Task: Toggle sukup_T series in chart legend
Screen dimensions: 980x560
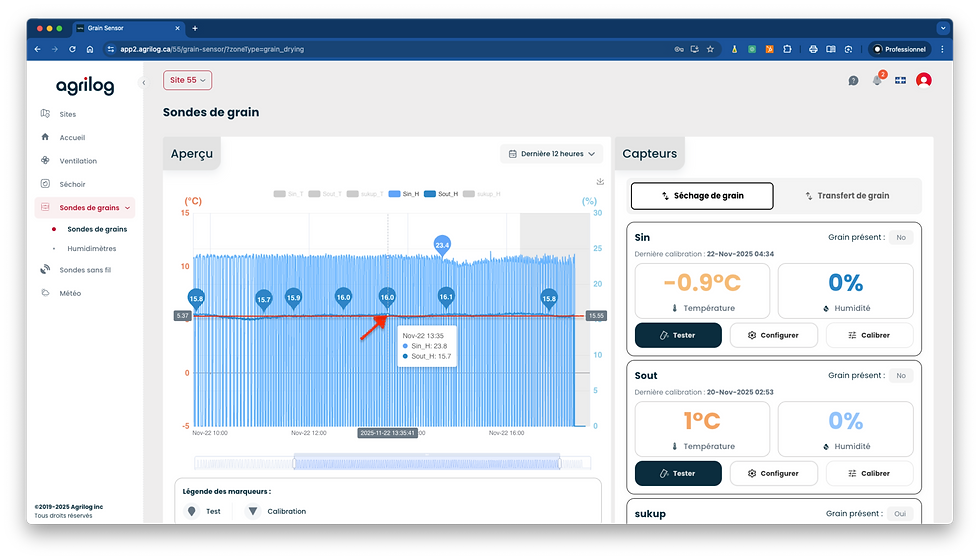Action: coord(364,194)
